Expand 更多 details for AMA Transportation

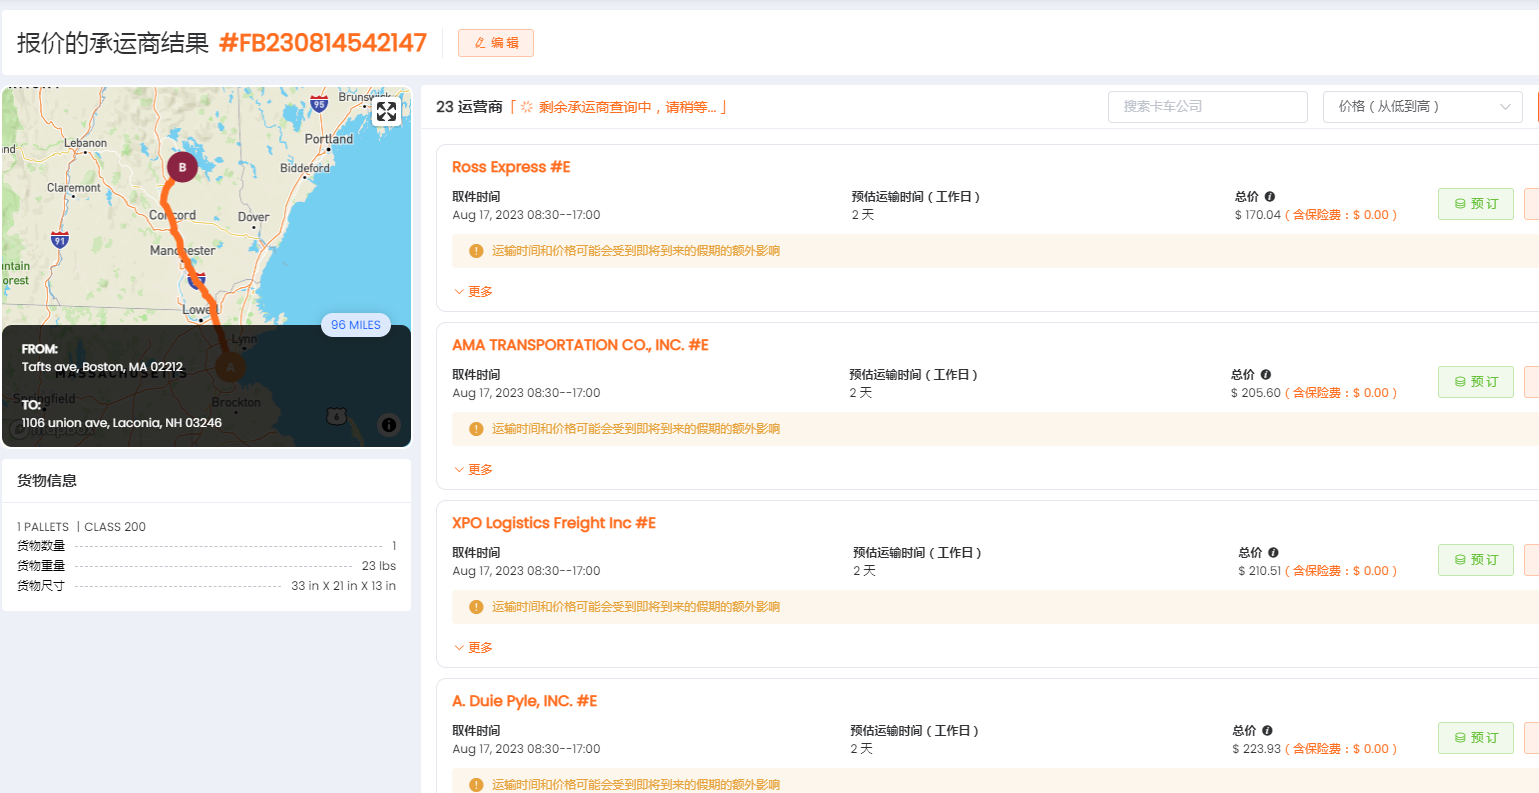pos(474,470)
